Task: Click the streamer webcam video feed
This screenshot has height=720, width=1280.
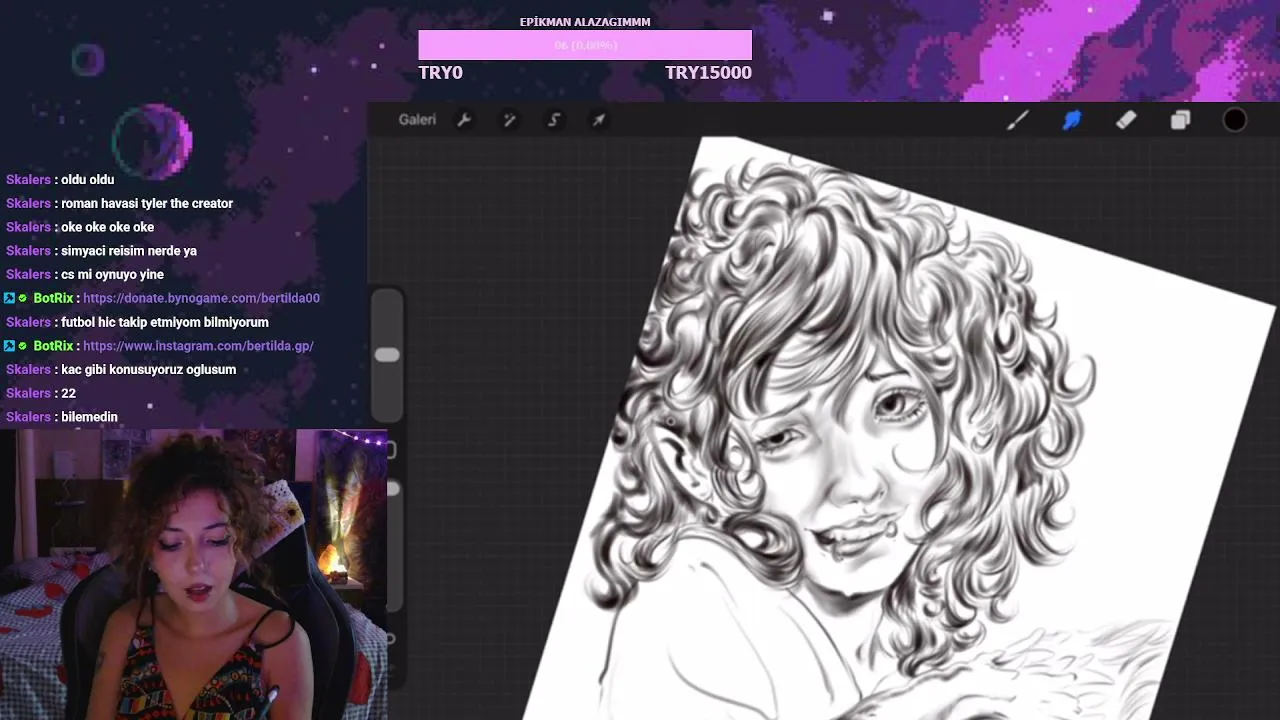Action: [194, 575]
